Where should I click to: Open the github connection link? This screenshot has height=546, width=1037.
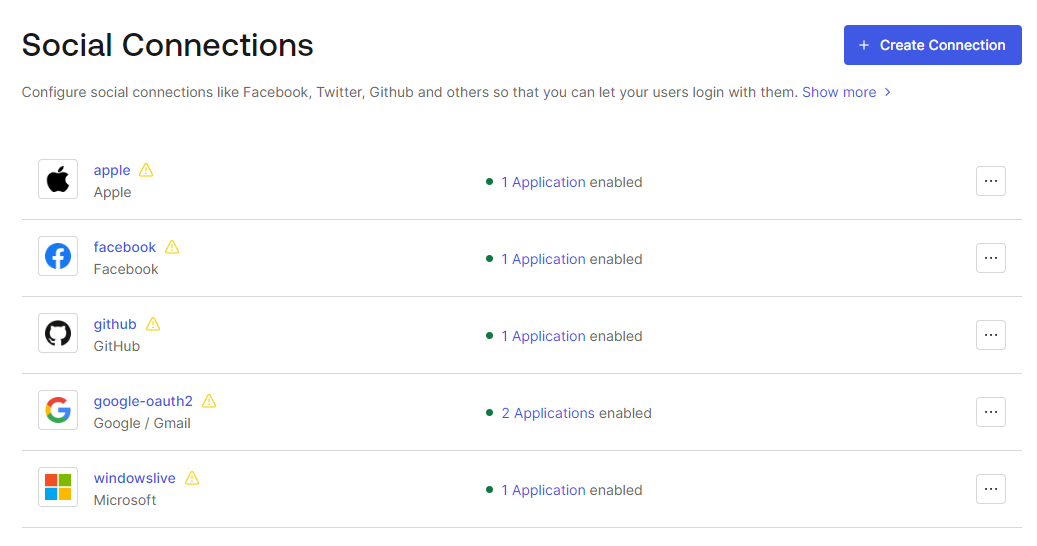(x=115, y=325)
